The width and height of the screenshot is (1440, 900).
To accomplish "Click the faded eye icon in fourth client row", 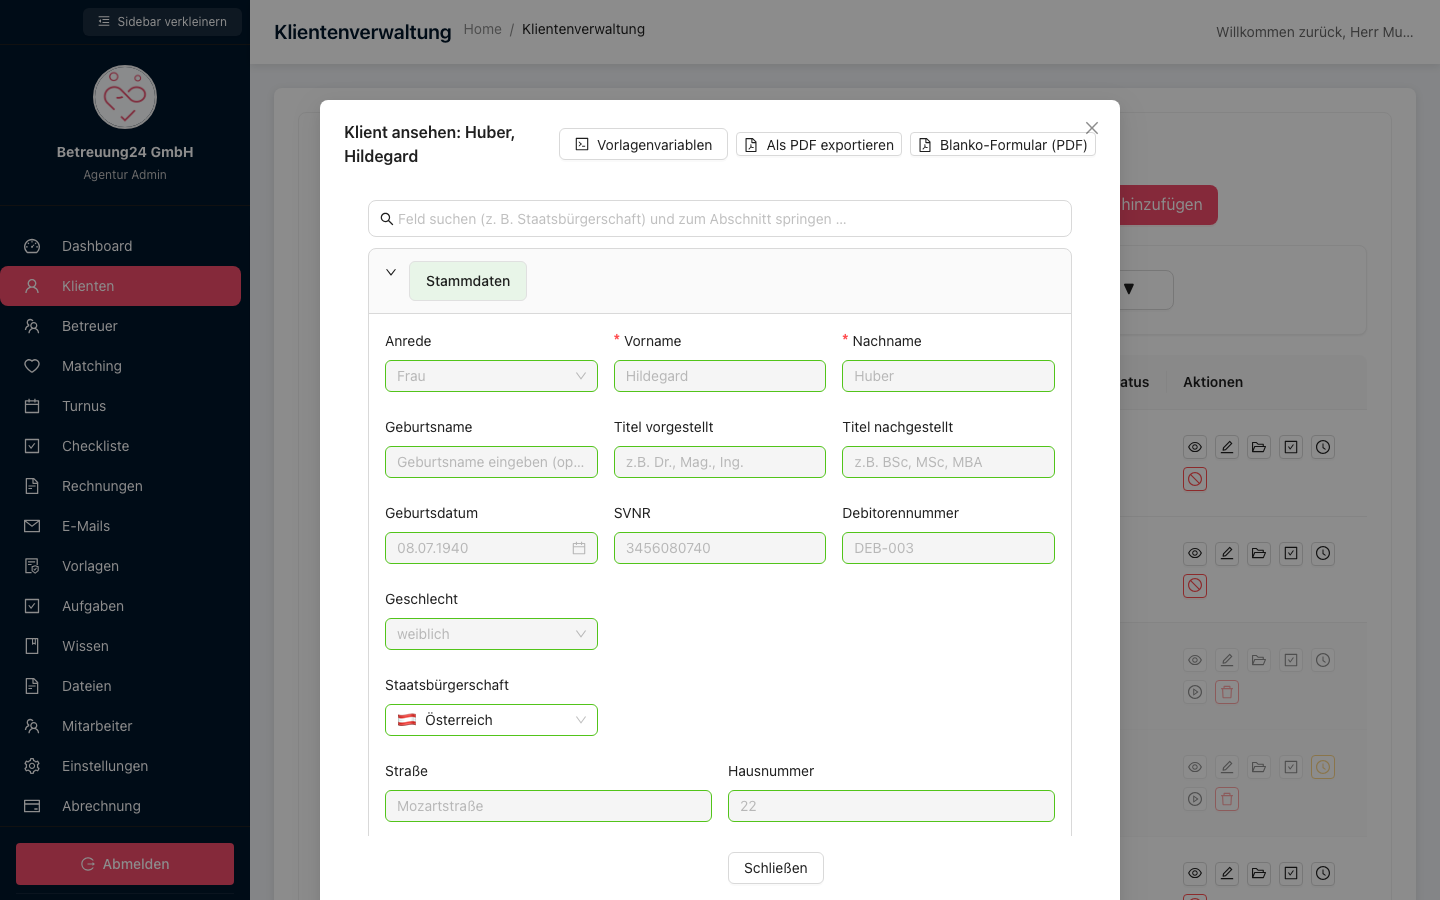I will (1195, 767).
